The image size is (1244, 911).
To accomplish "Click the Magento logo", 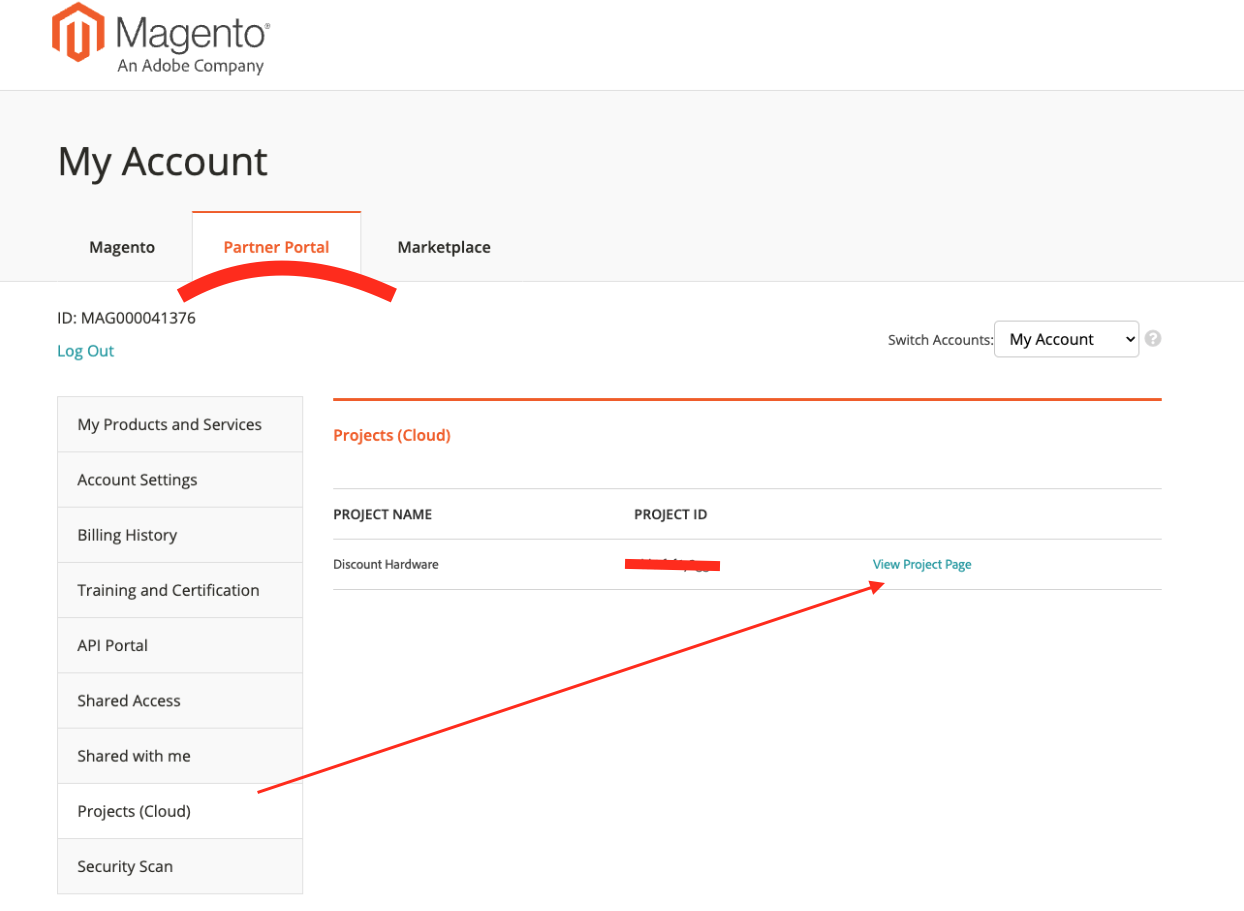I will [x=160, y=39].
